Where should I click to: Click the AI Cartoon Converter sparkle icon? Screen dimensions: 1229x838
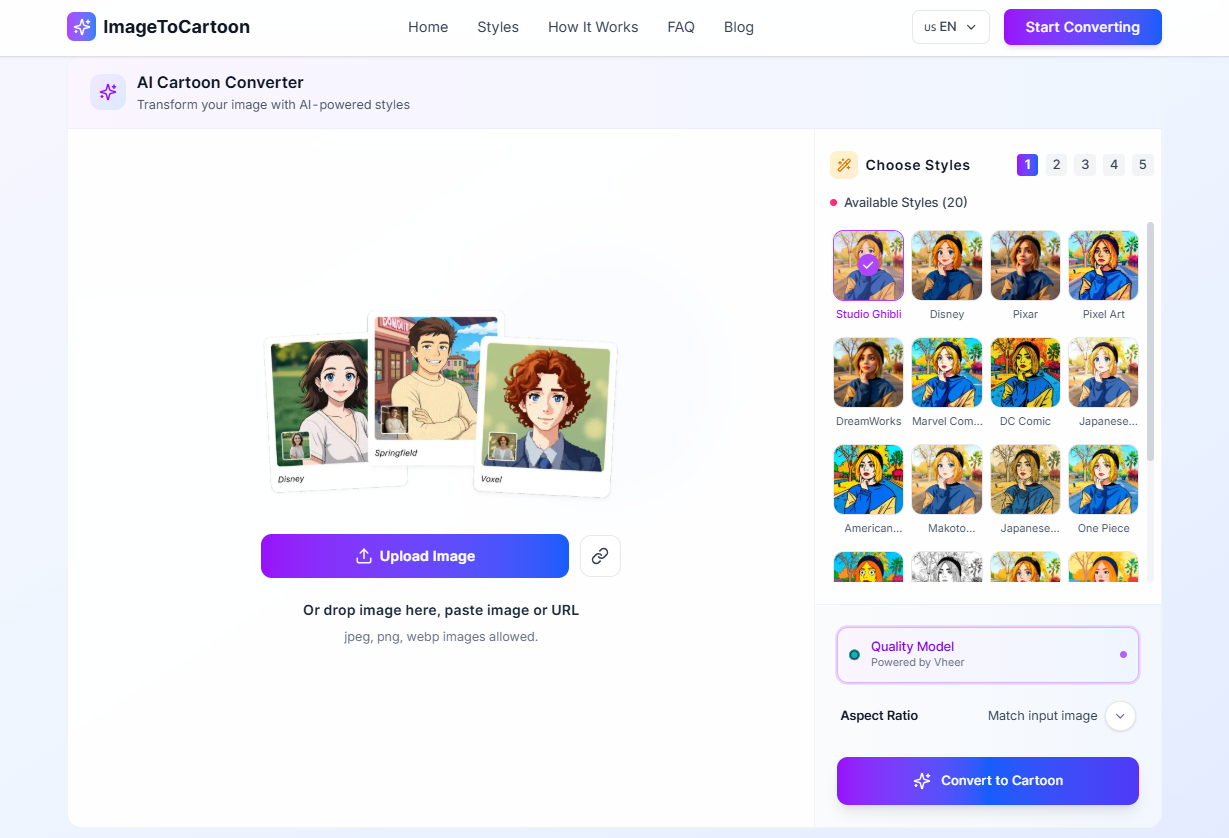[108, 91]
